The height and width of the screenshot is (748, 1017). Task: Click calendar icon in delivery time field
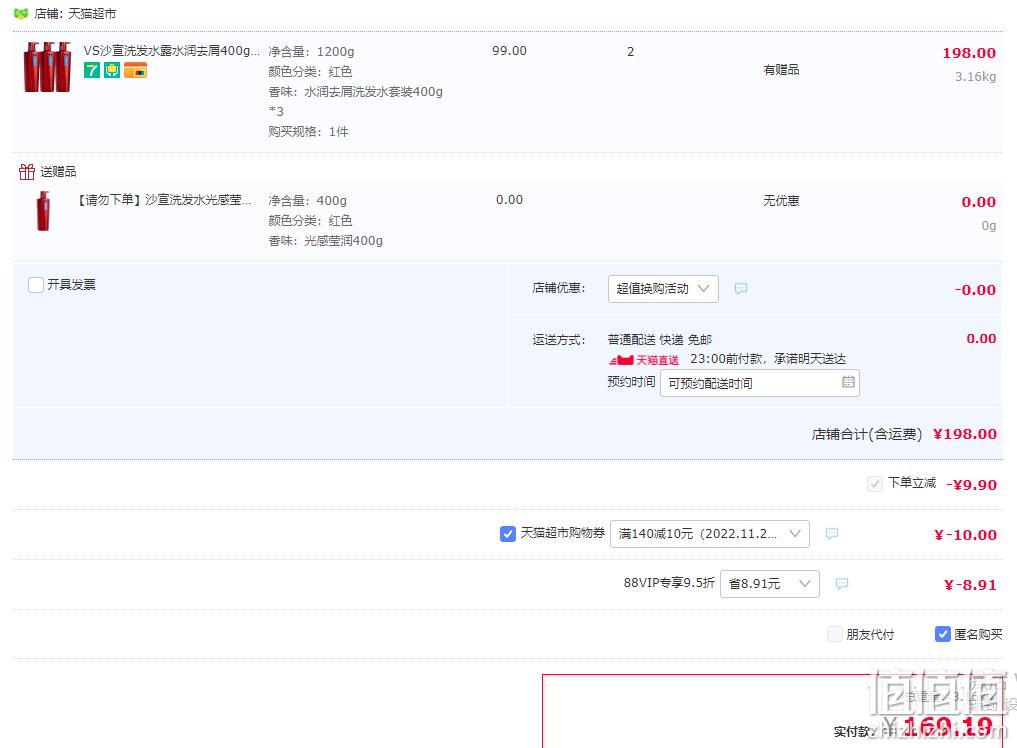(848, 382)
